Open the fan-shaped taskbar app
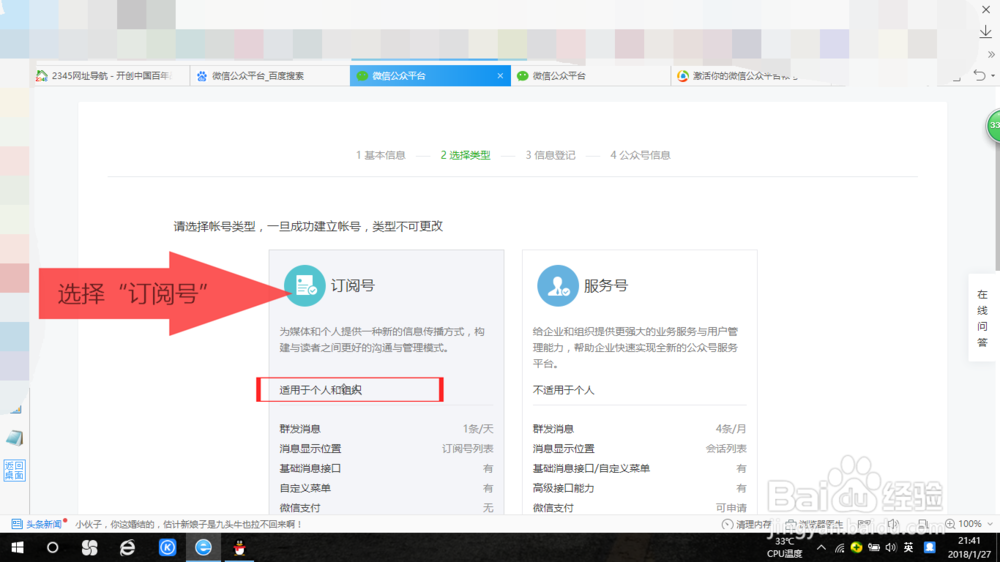The width and height of the screenshot is (1000, 562). [89, 548]
